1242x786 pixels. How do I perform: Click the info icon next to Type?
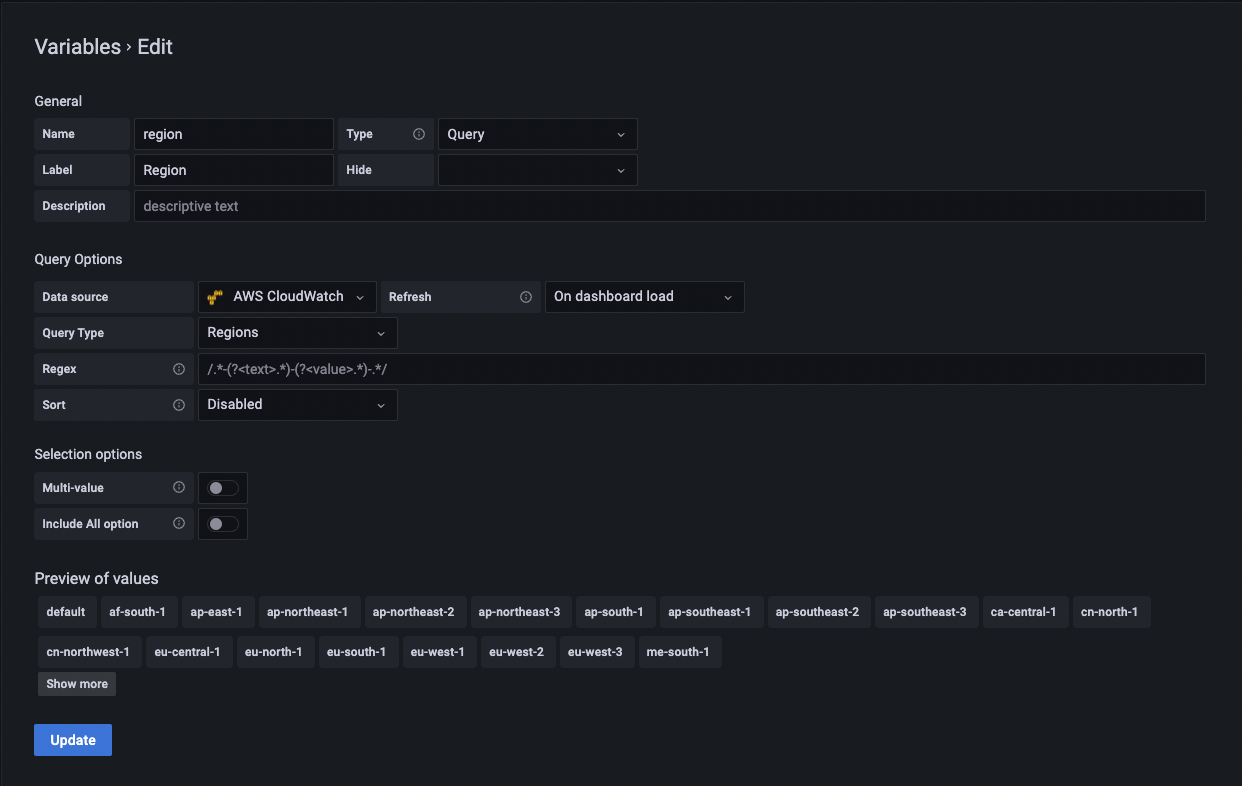tap(421, 133)
